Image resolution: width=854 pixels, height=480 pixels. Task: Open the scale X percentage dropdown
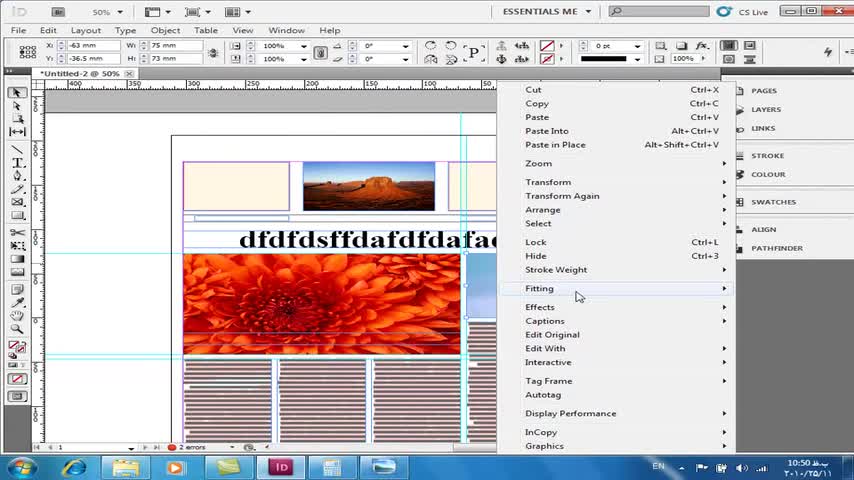(303, 46)
